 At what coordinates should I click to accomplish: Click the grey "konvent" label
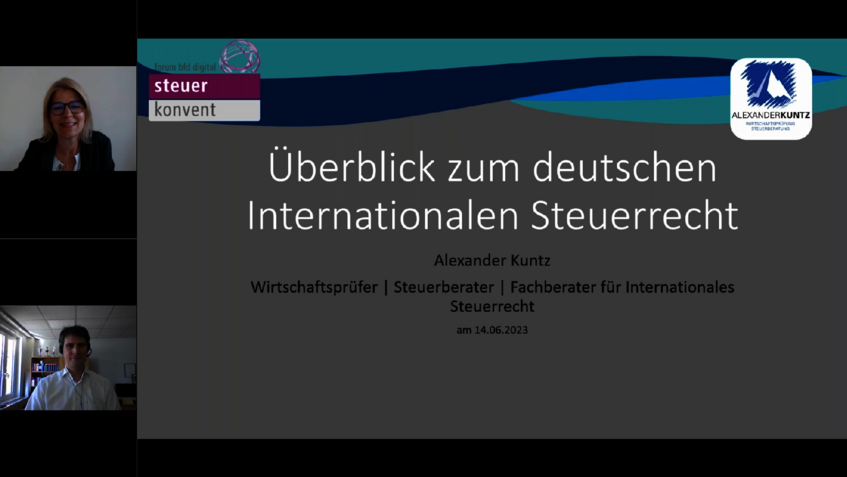click(x=204, y=110)
